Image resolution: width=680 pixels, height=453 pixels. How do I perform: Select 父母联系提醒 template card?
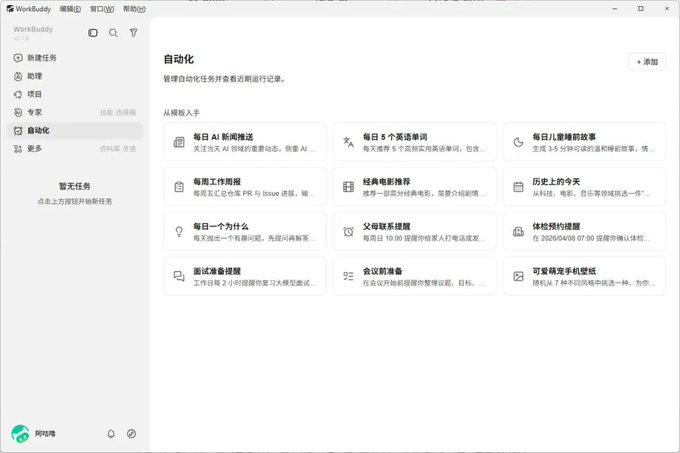[x=415, y=231]
